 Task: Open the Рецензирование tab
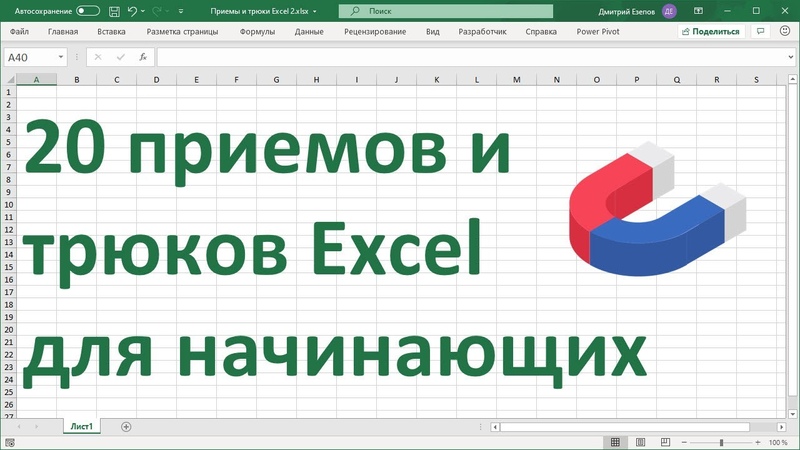pos(375,32)
